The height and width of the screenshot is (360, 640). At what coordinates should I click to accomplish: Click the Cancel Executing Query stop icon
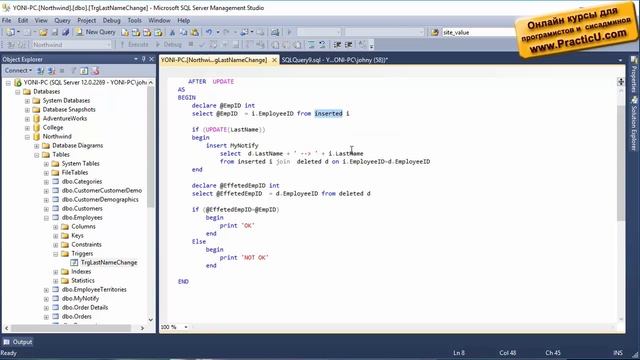pos(191,44)
